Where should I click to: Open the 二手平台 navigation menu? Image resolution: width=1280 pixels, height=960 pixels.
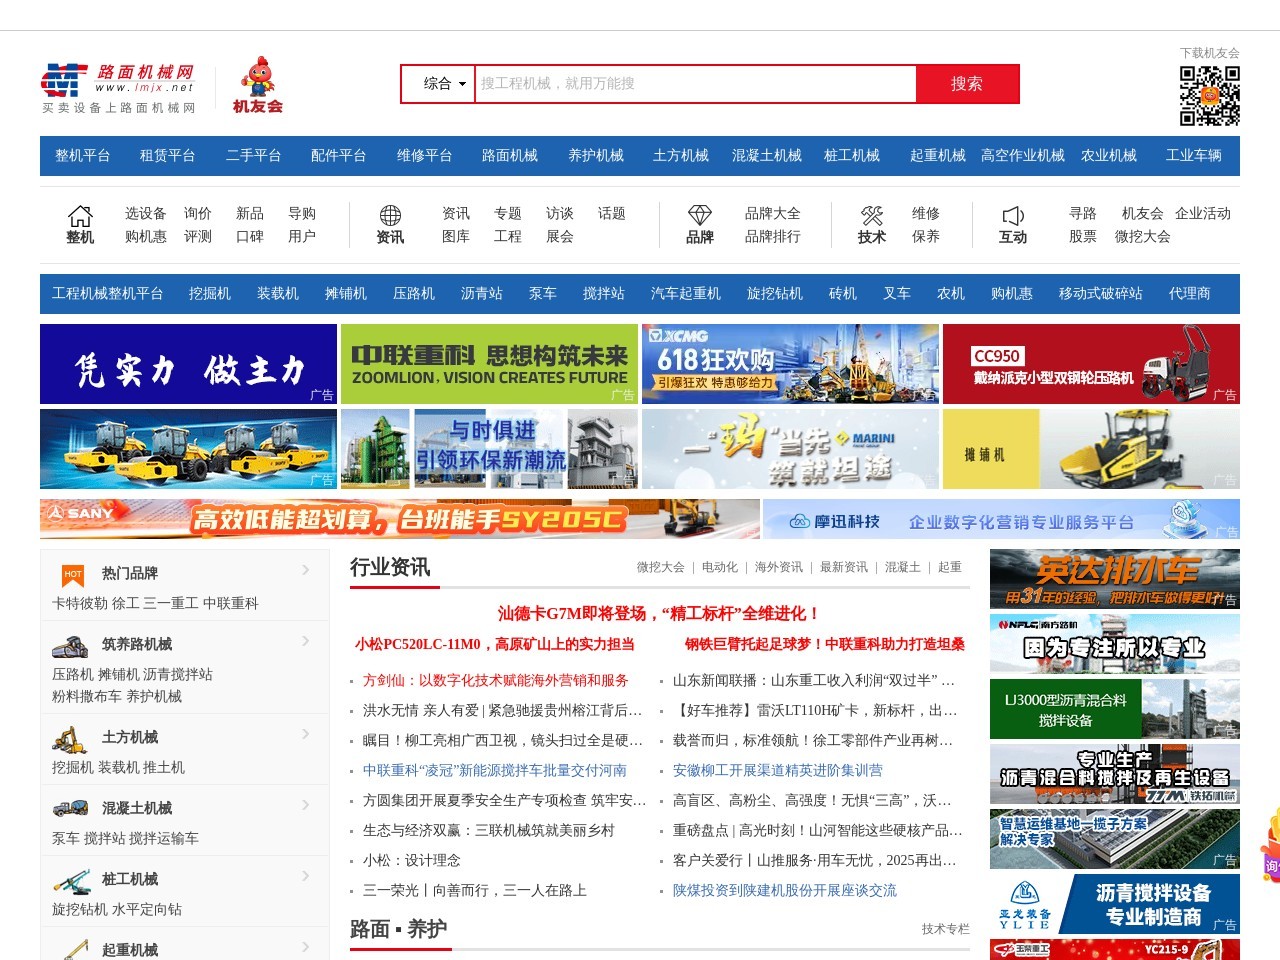click(x=251, y=156)
